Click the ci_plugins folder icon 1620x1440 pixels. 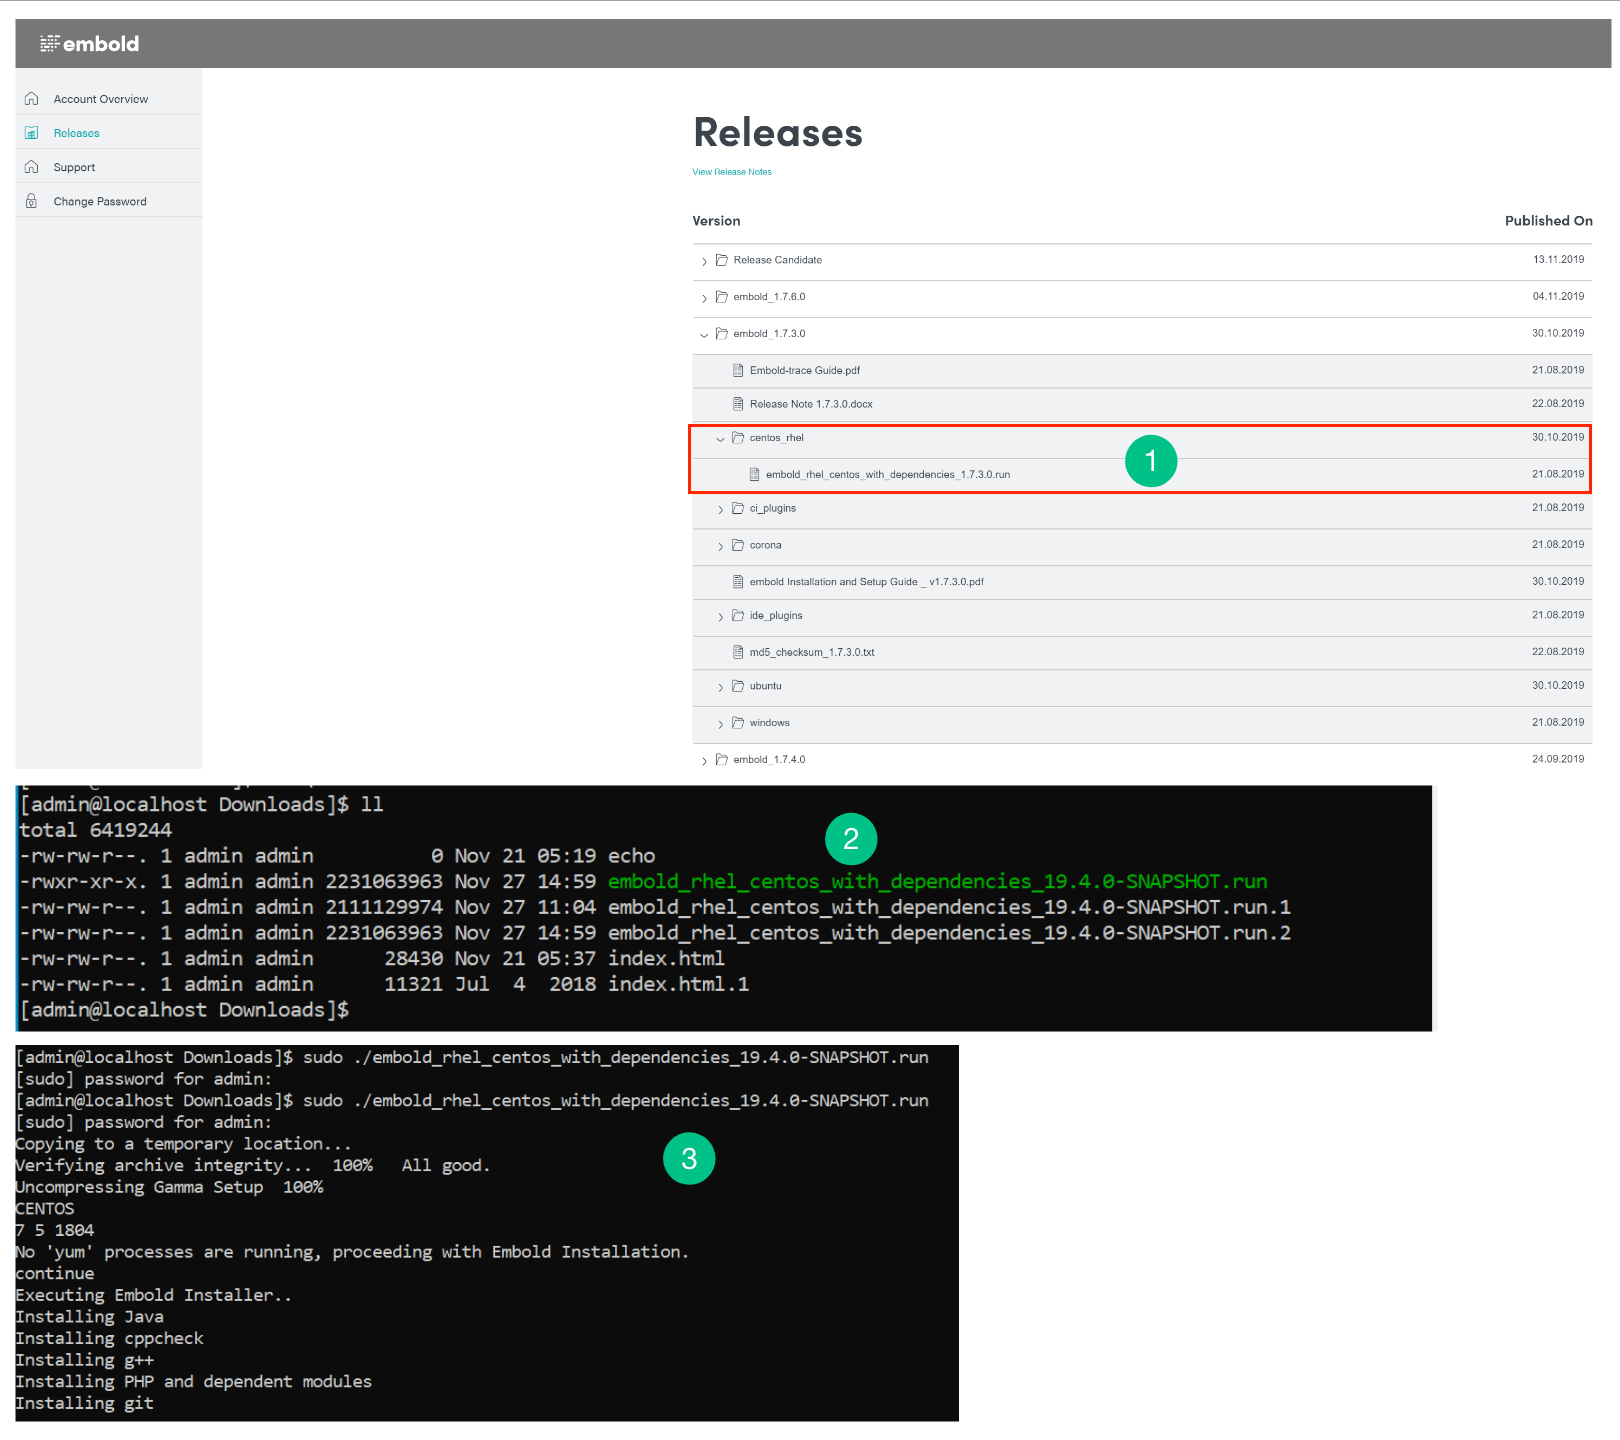click(738, 508)
